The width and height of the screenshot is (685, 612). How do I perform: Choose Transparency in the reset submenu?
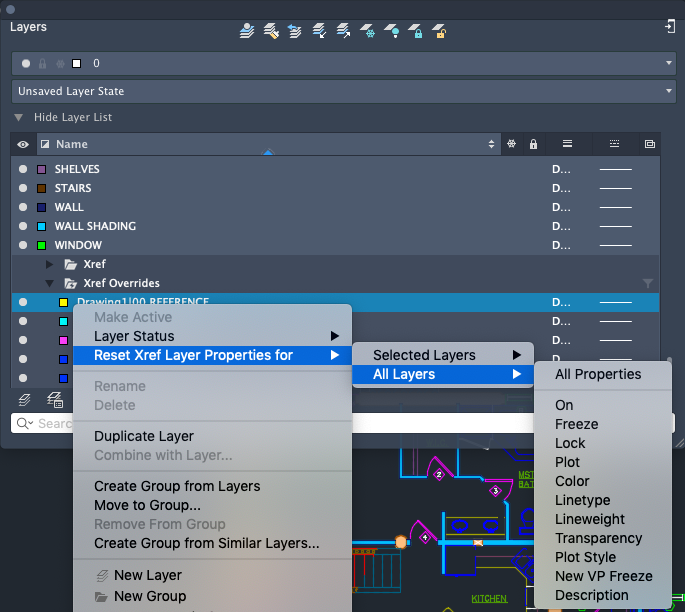point(603,538)
